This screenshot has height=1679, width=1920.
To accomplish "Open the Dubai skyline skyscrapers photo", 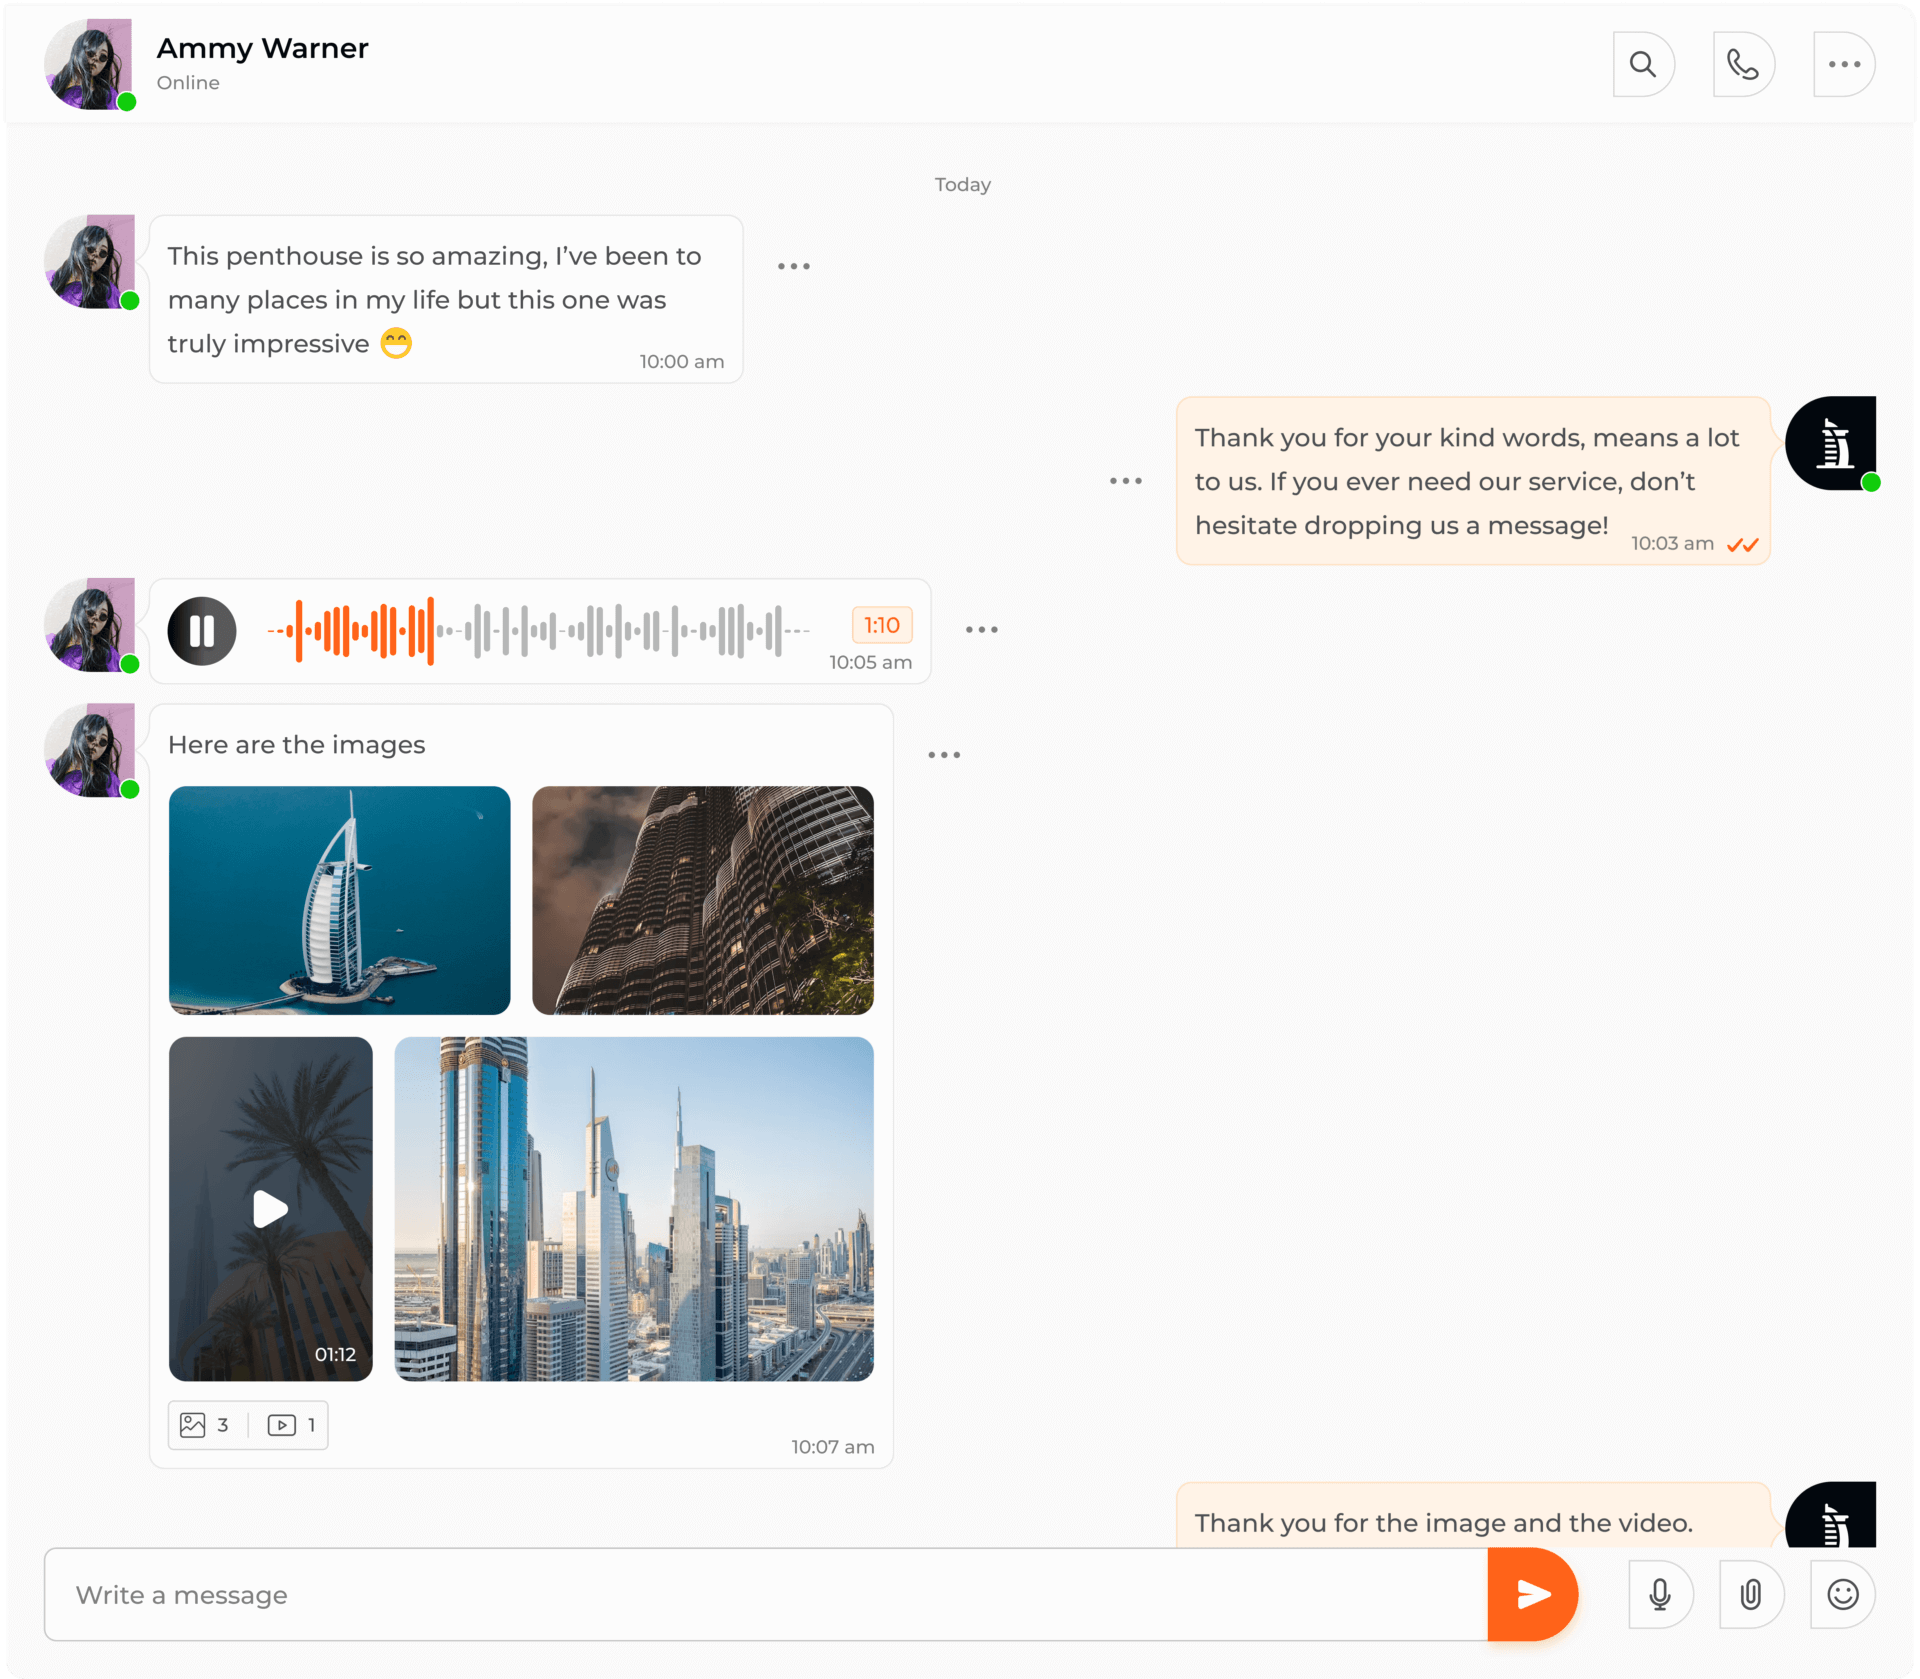I will [x=634, y=1209].
